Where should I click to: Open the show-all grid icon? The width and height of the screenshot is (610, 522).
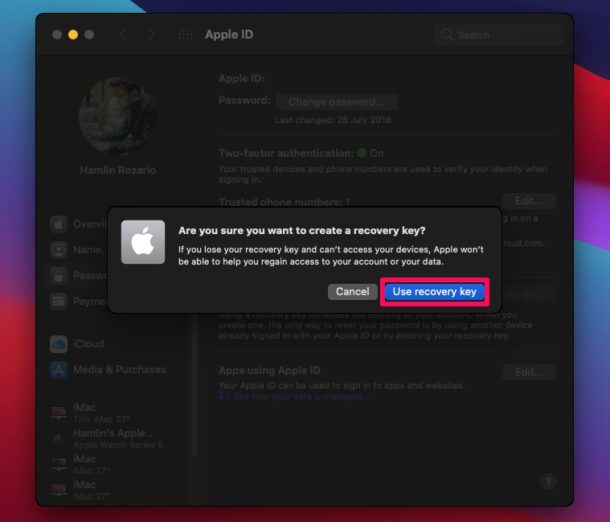pos(185,35)
